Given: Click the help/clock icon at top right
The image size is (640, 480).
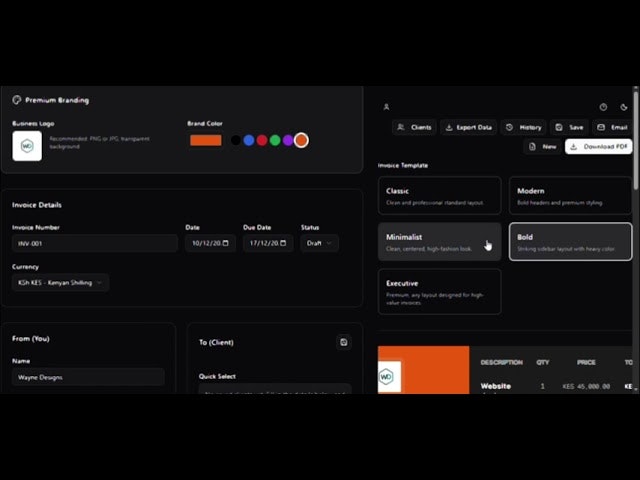Looking at the screenshot, I should (603, 107).
